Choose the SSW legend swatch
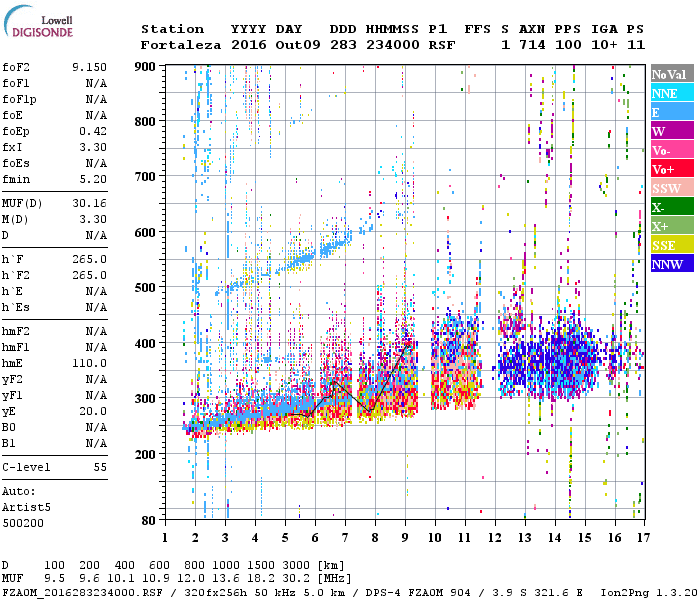This screenshot has height=600, width=700. pyautogui.click(x=672, y=188)
